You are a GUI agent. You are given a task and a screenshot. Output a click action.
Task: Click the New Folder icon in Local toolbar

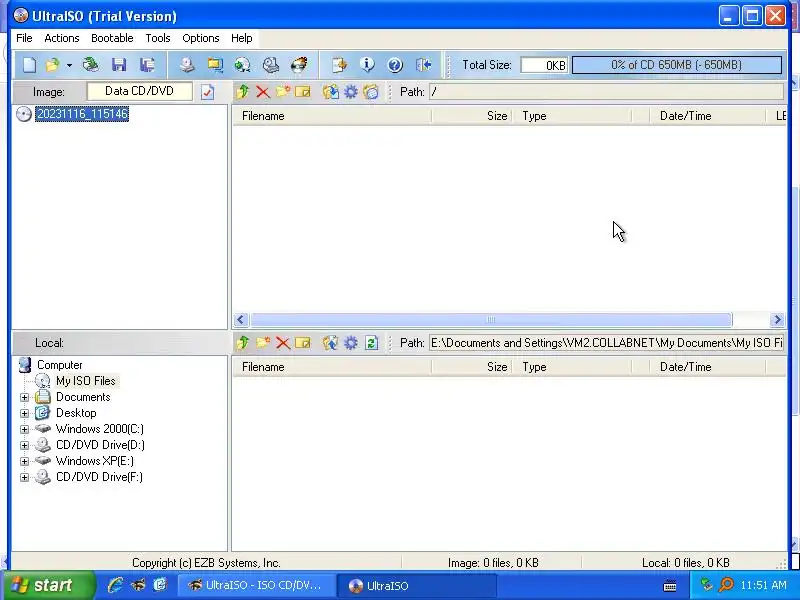pyautogui.click(x=263, y=343)
